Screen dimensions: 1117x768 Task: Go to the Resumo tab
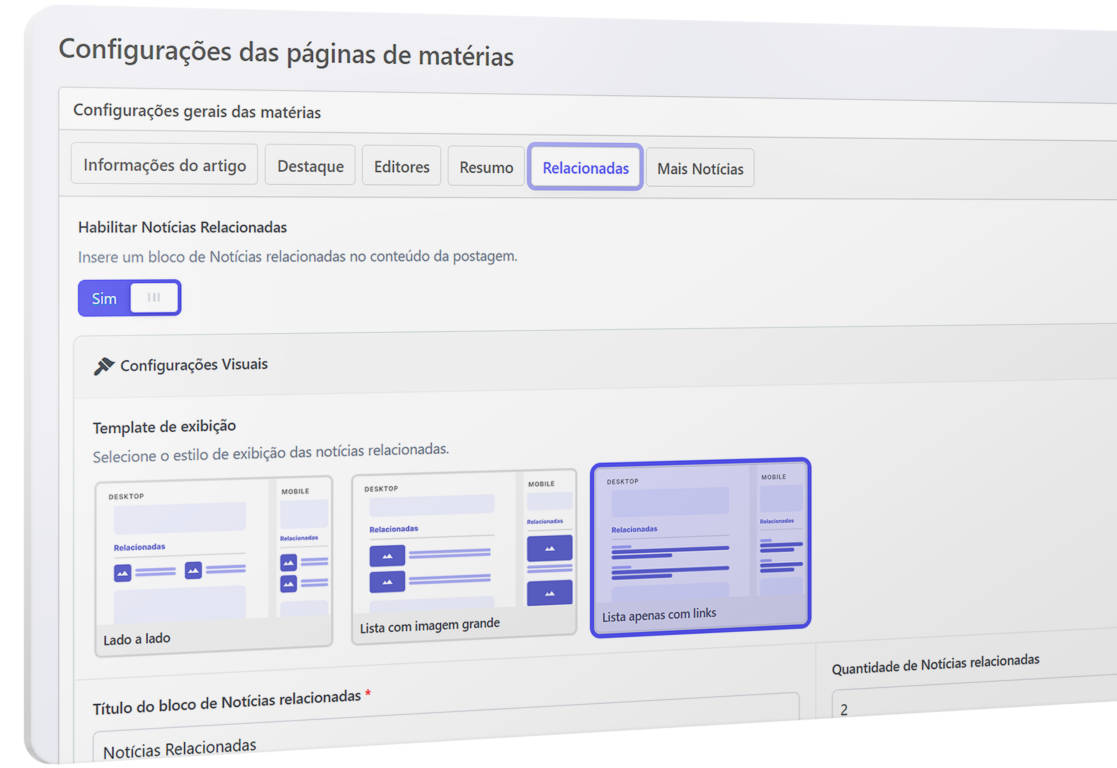(486, 167)
